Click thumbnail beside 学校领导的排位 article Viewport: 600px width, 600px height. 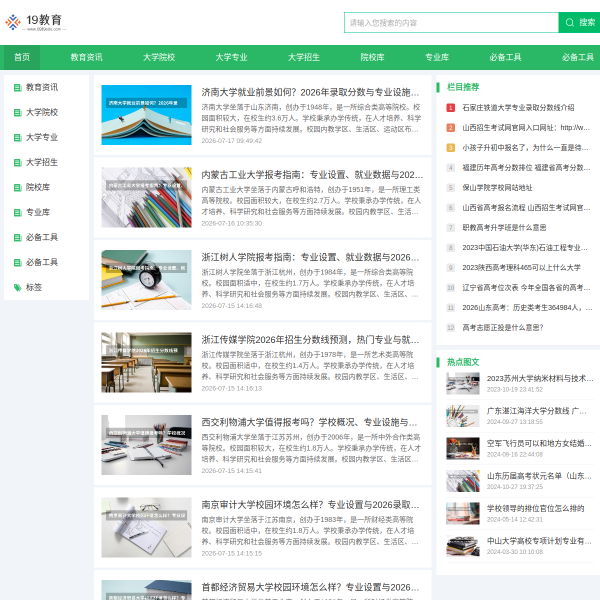pyautogui.click(x=463, y=513)
